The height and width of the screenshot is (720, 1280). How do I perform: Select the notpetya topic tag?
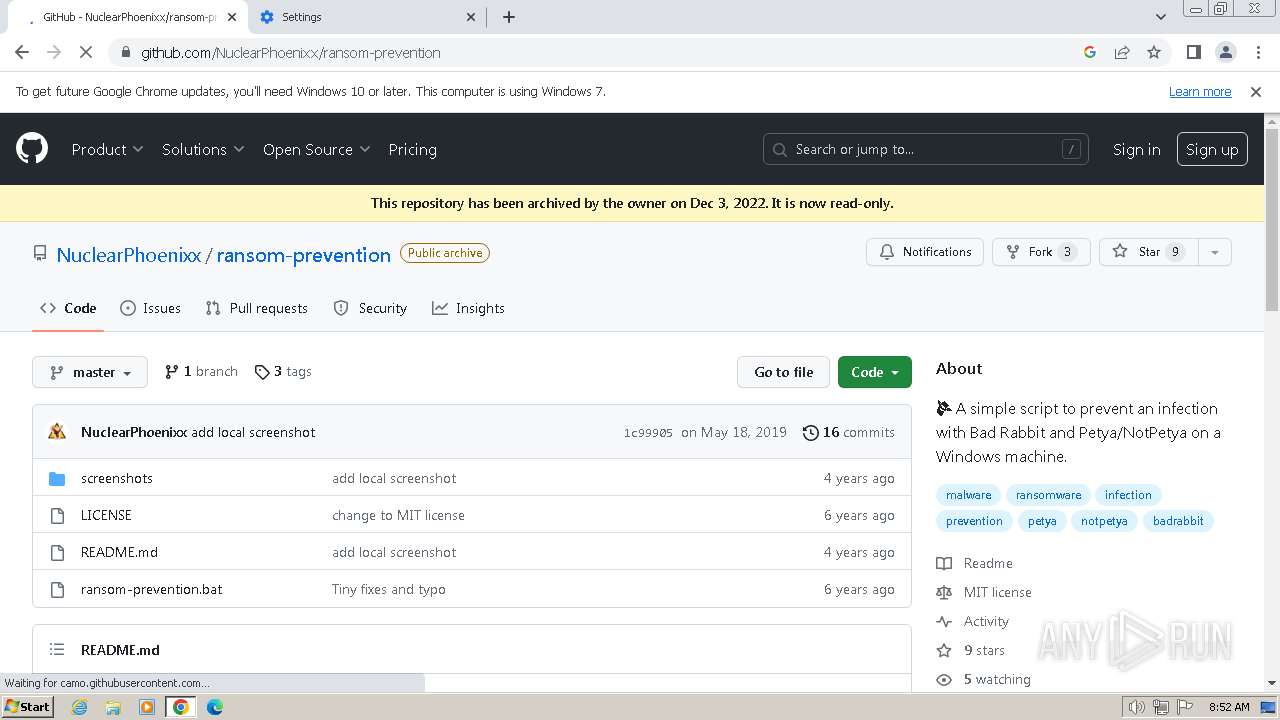1104,521
